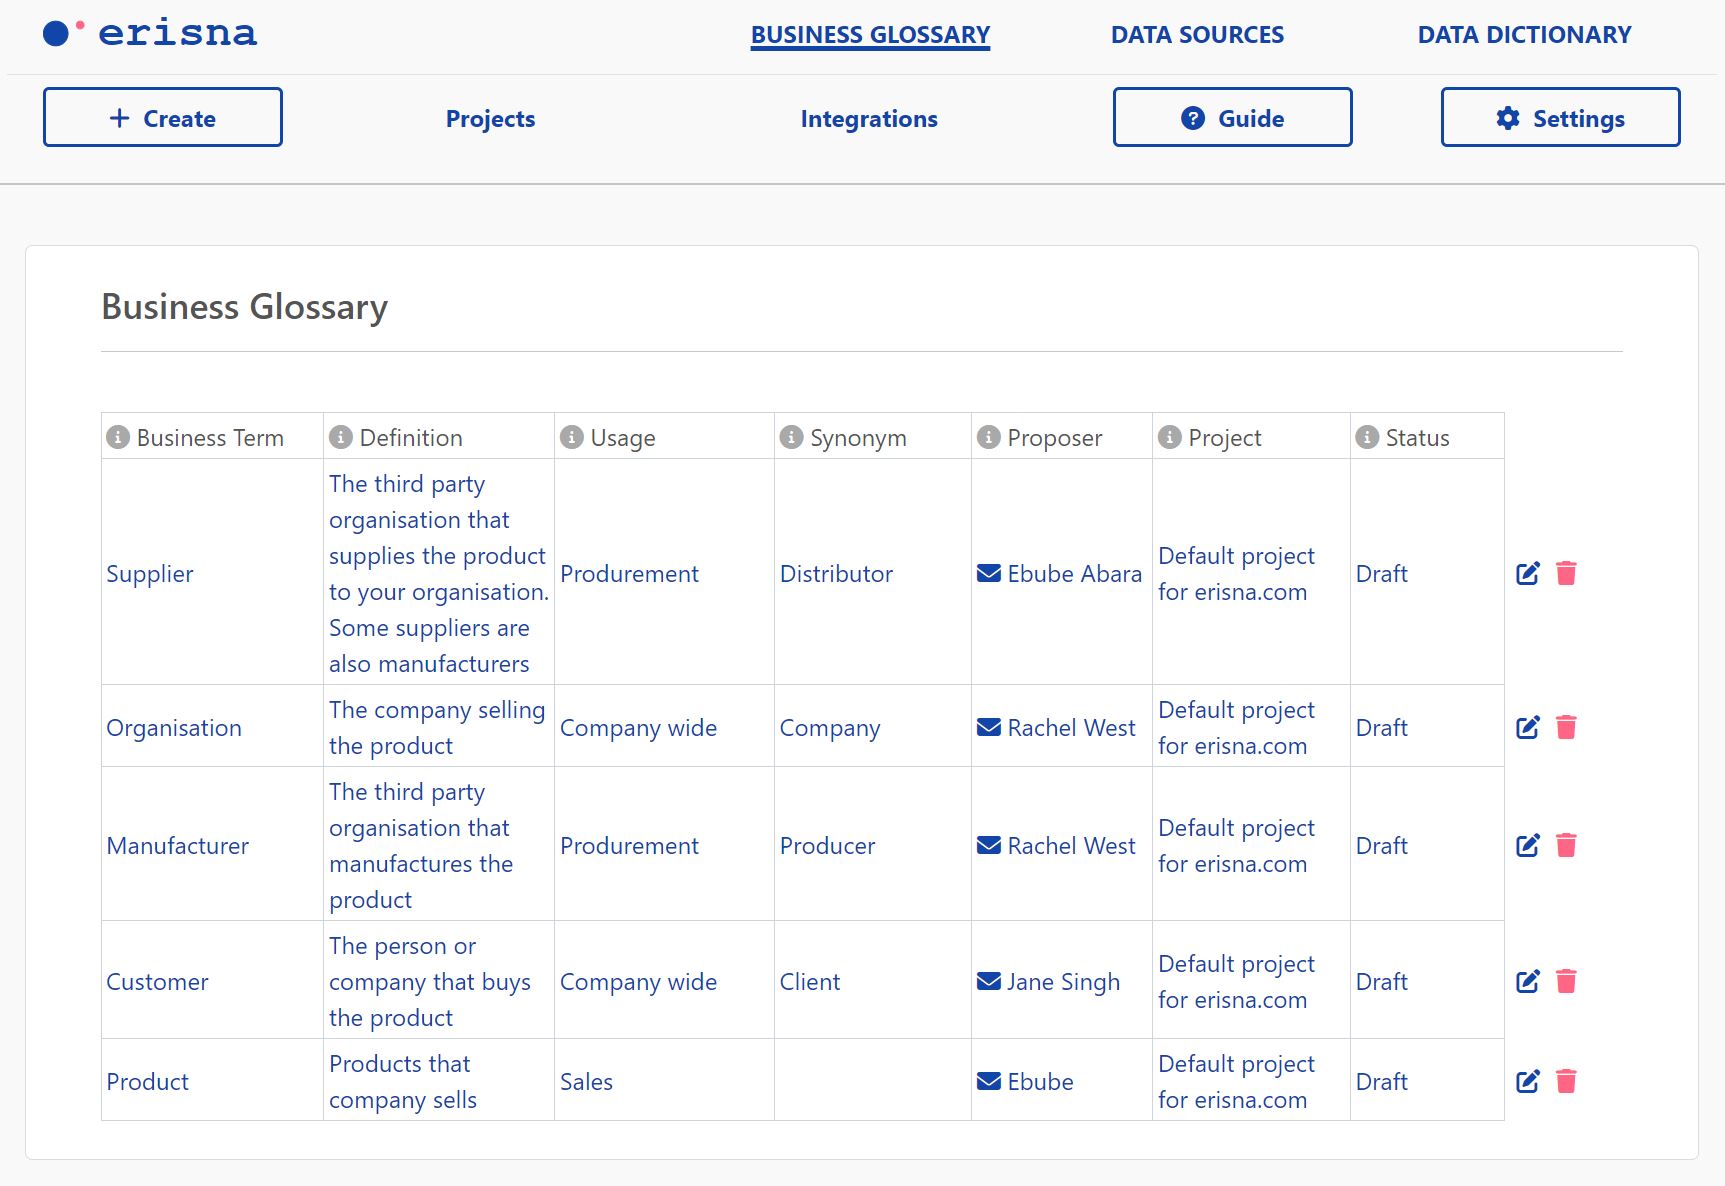Delete the Supplier term via trash icon

[1566, 574]
